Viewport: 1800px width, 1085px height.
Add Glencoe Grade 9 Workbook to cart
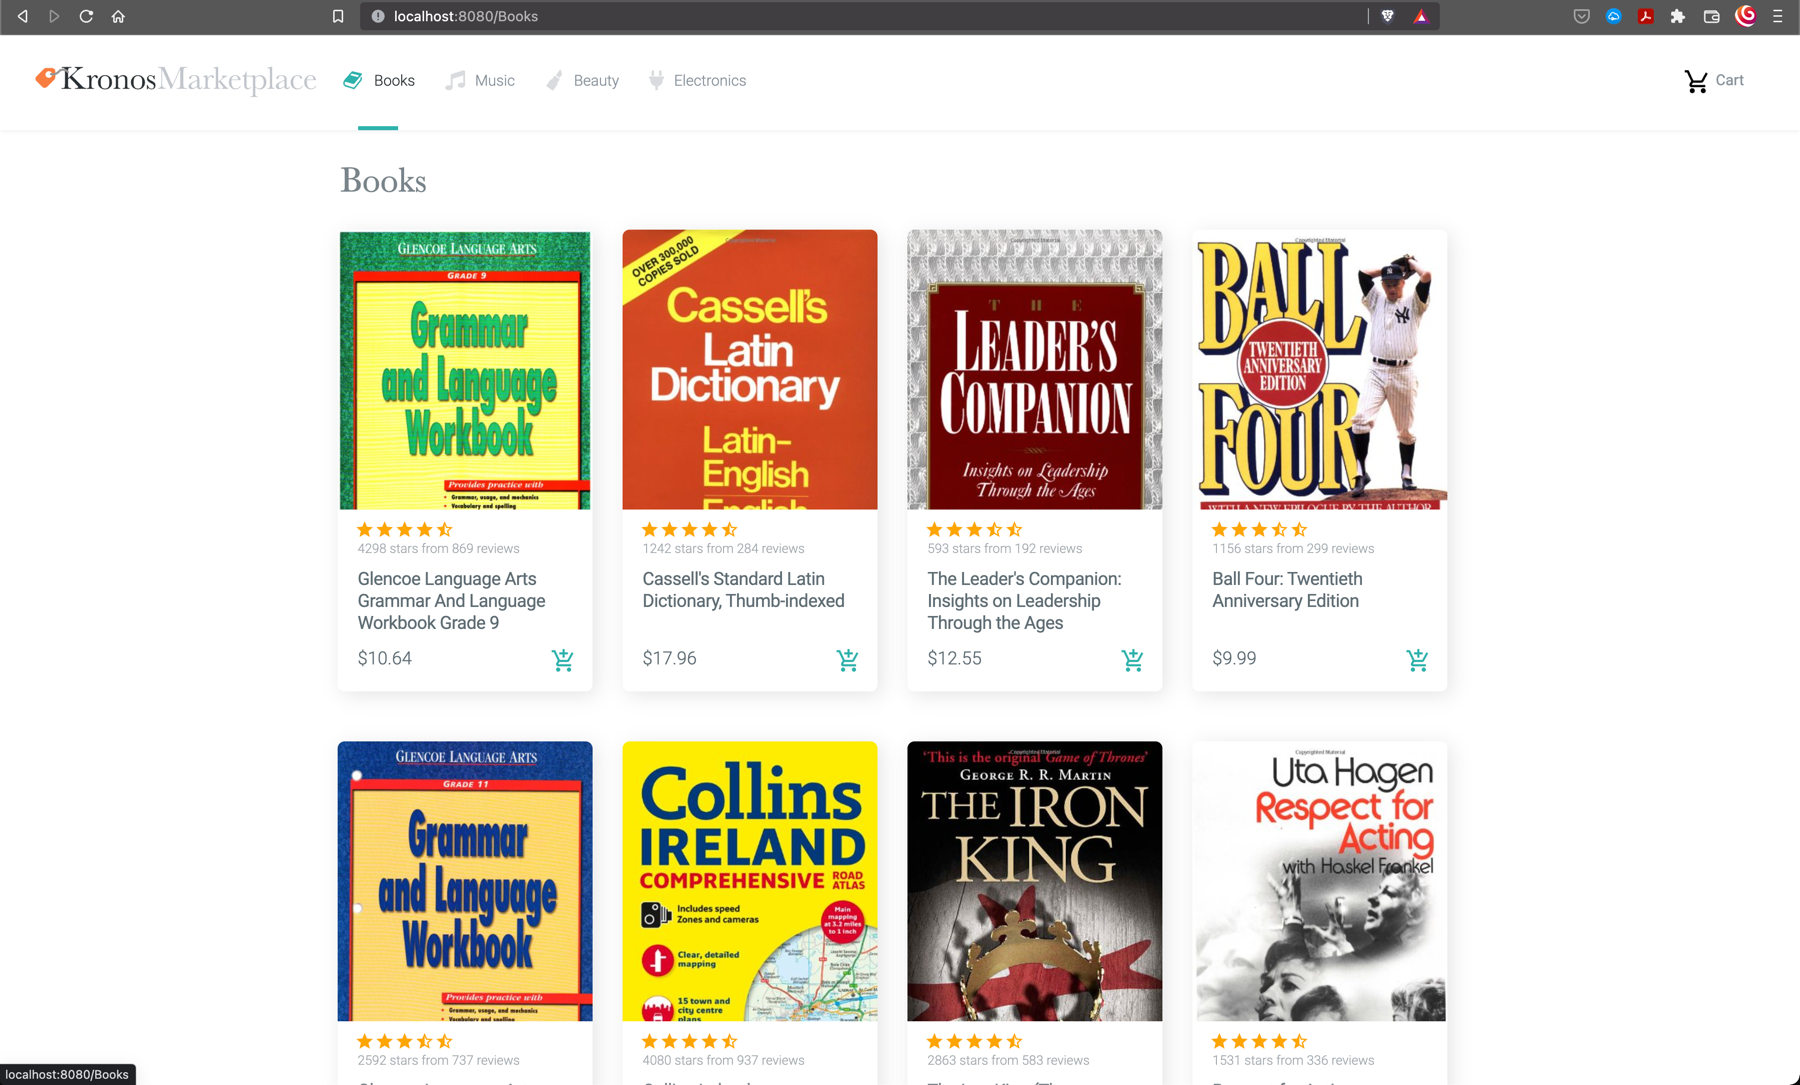click(563, 660)
